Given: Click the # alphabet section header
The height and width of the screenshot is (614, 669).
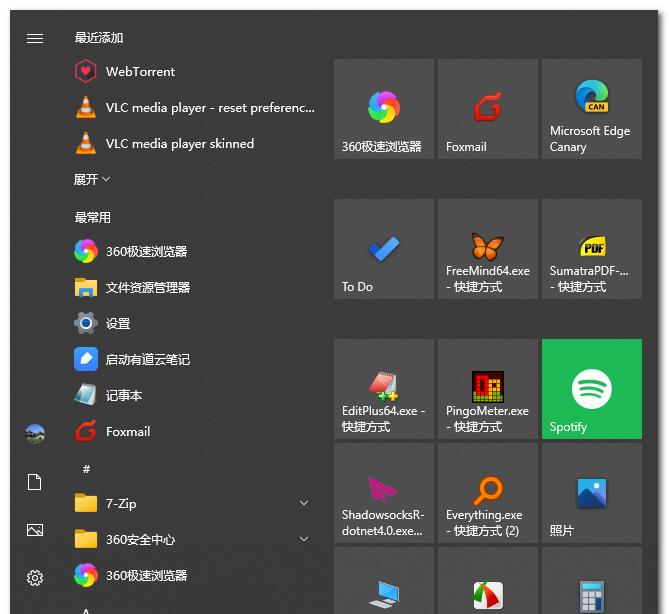Looking at the screenshot, I should [86, 469].
